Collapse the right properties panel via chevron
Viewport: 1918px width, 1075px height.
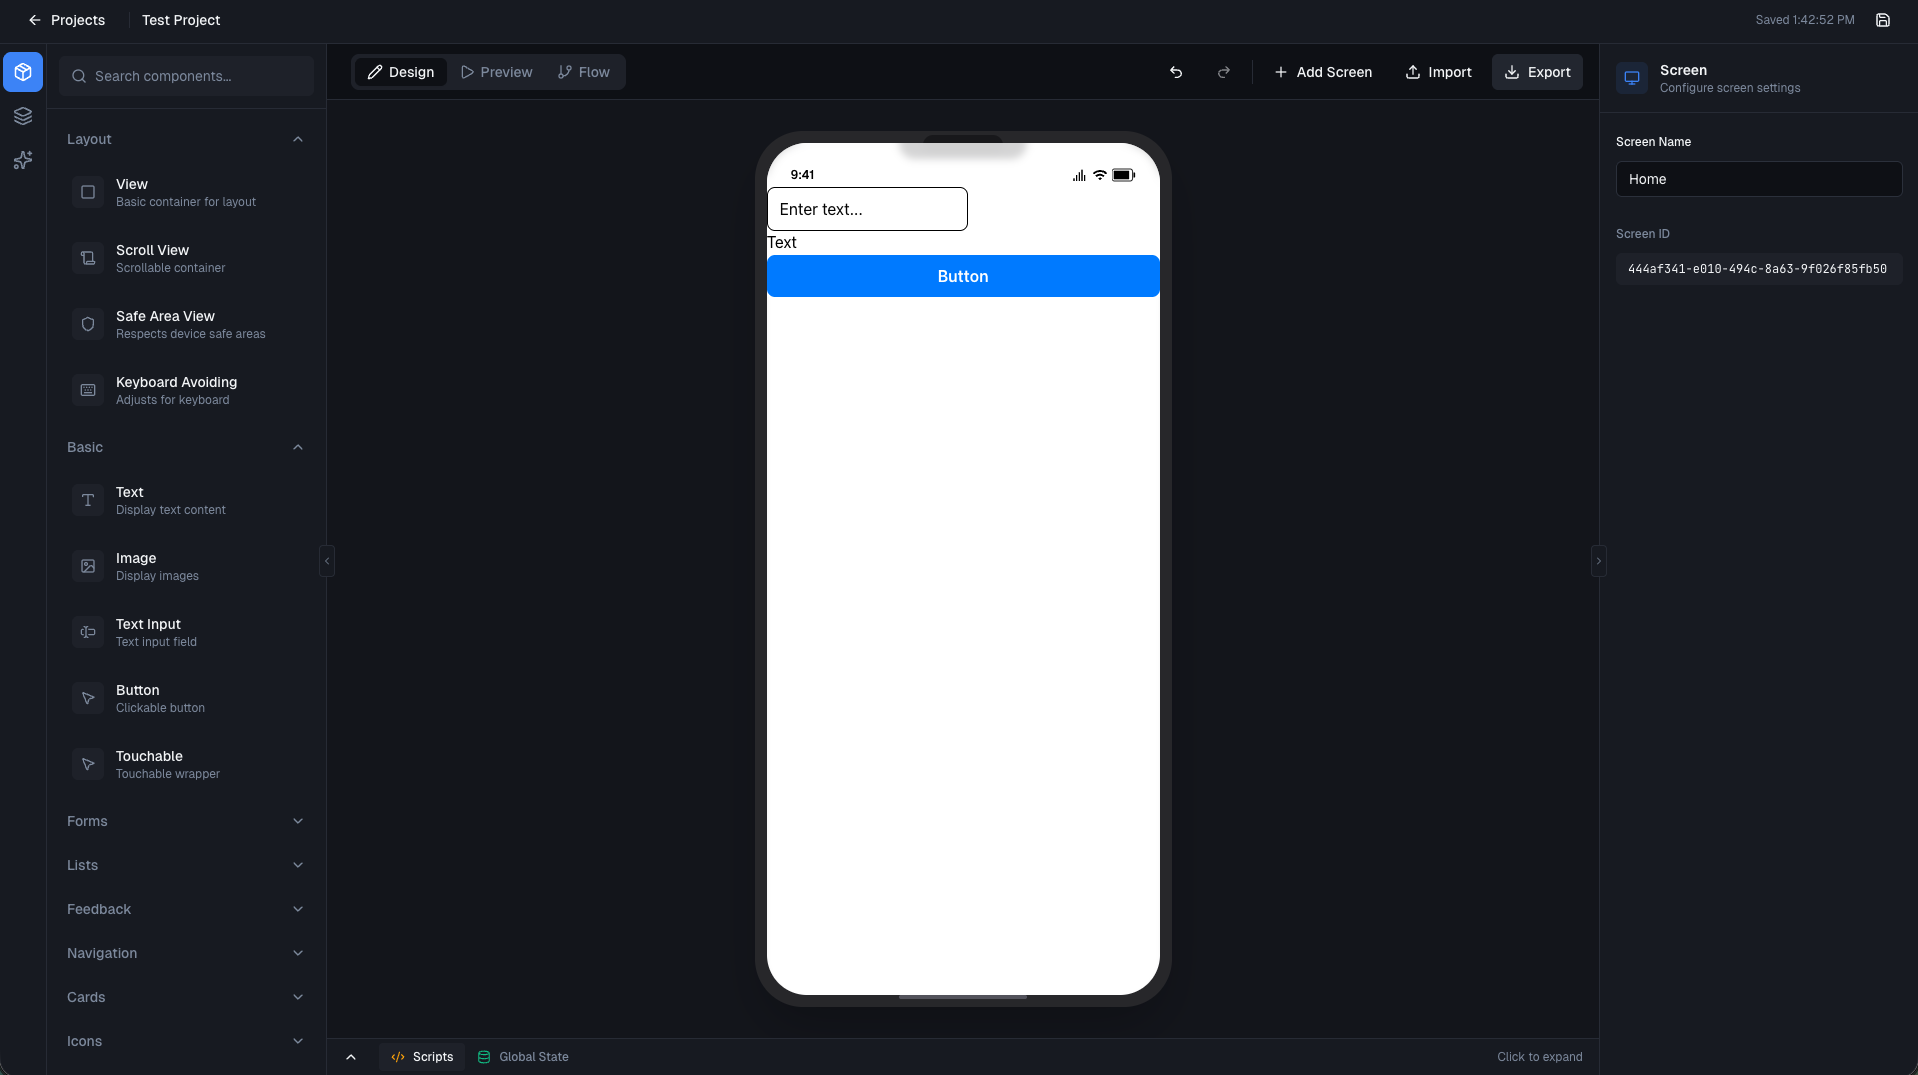1598,561
